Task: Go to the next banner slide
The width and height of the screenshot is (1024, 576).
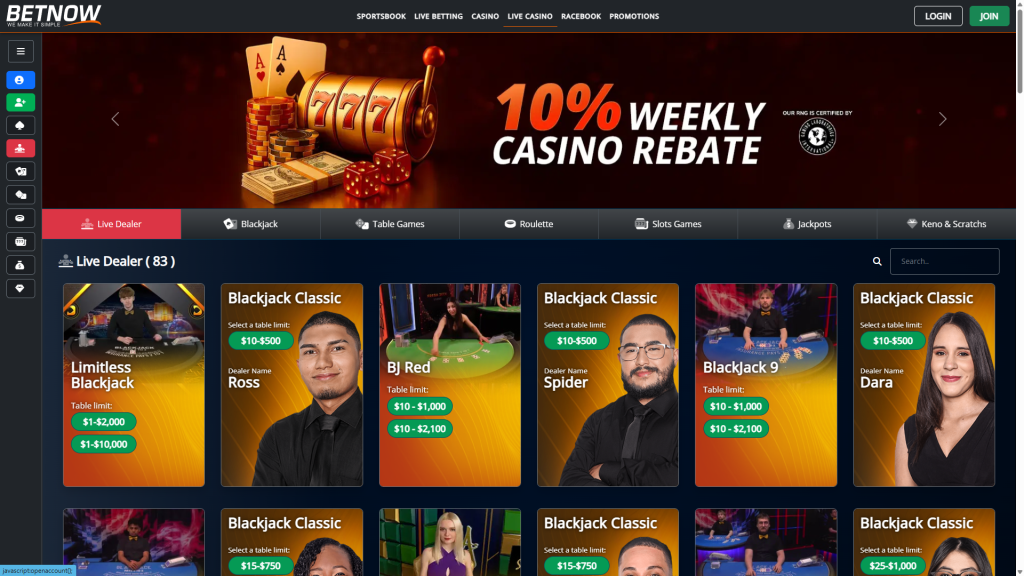Action: click(x=942, y=119)
